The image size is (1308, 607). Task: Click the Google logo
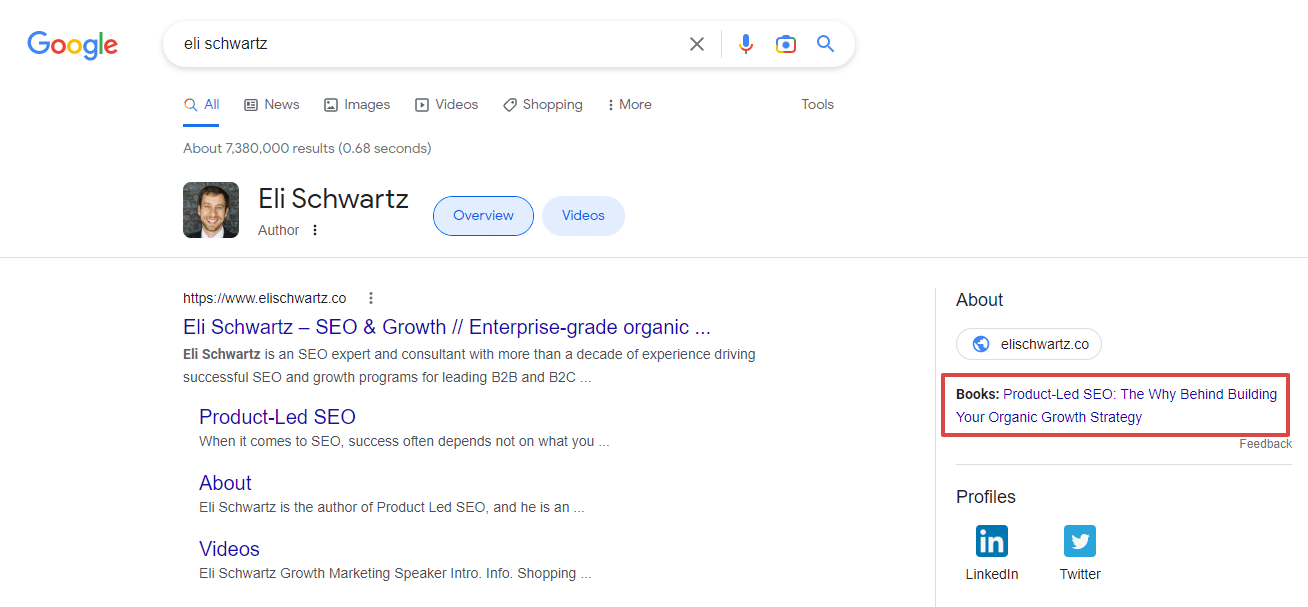72,44
